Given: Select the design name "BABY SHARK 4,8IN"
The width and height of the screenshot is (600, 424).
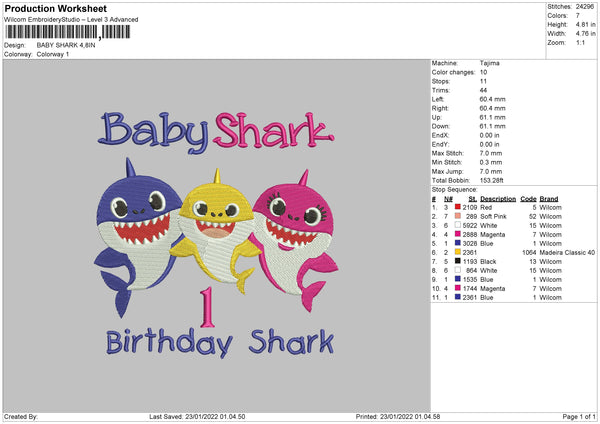Looking at the screenshot, I should point(66,45).
